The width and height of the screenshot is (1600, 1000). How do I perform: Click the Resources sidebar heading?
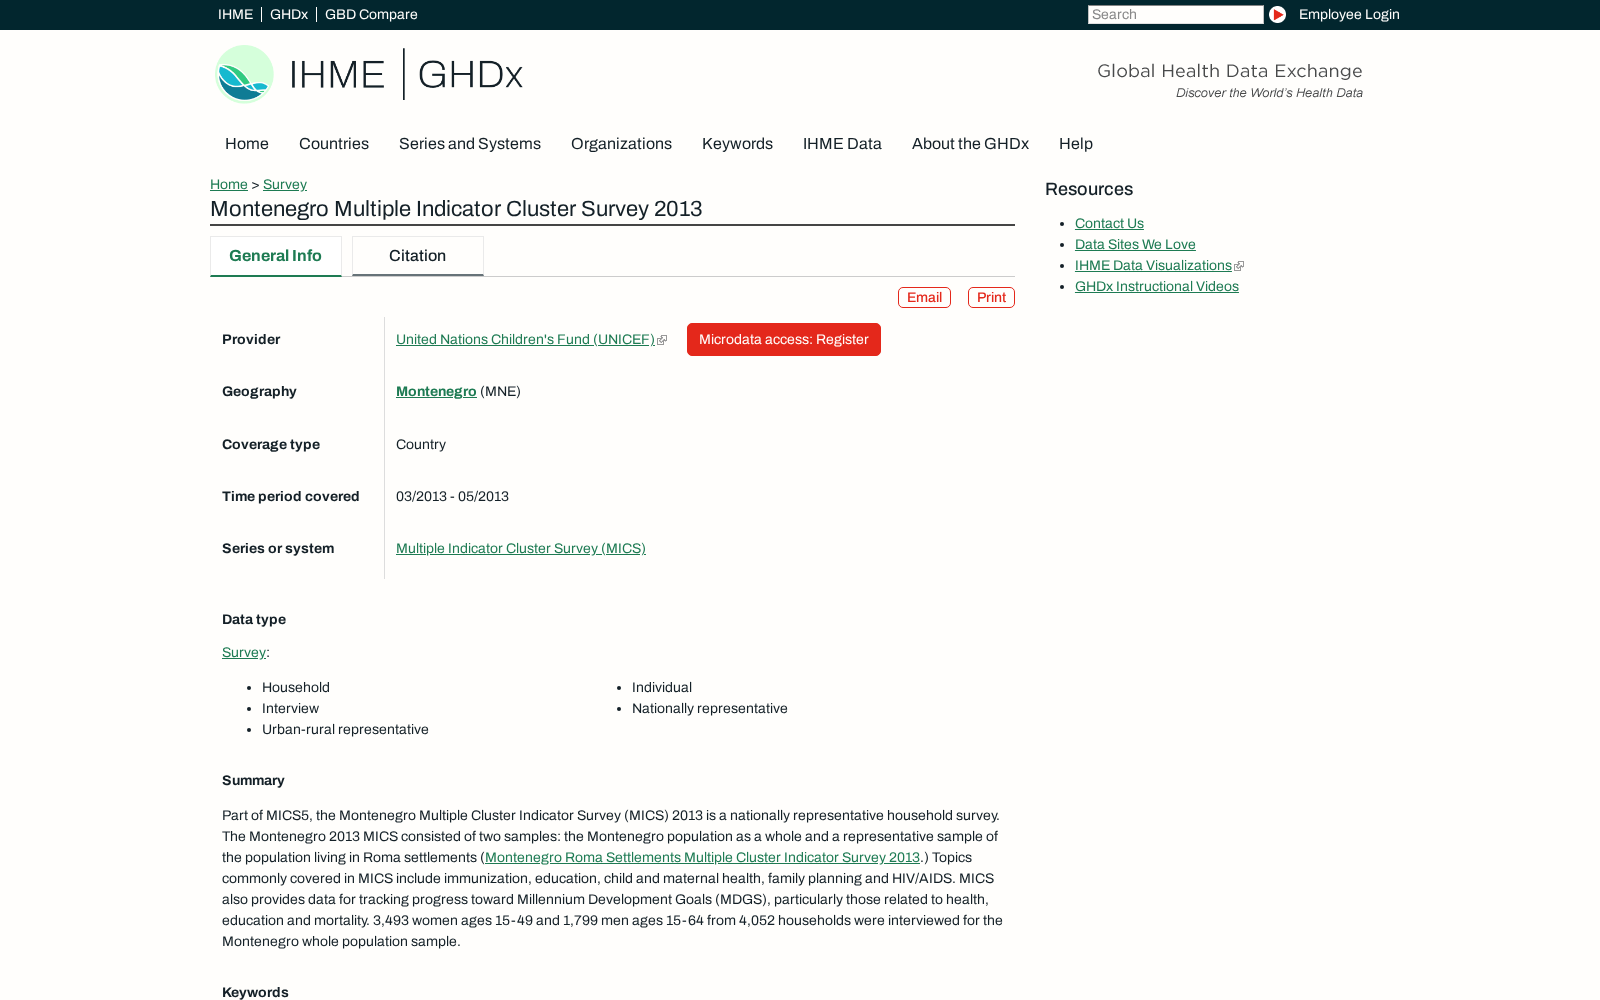click(1089, 189)
